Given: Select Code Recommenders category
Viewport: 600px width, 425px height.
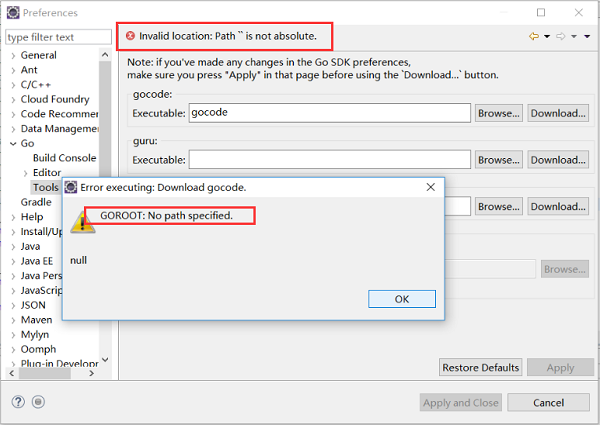Looking at the screenshot, I should pos(59,114).
